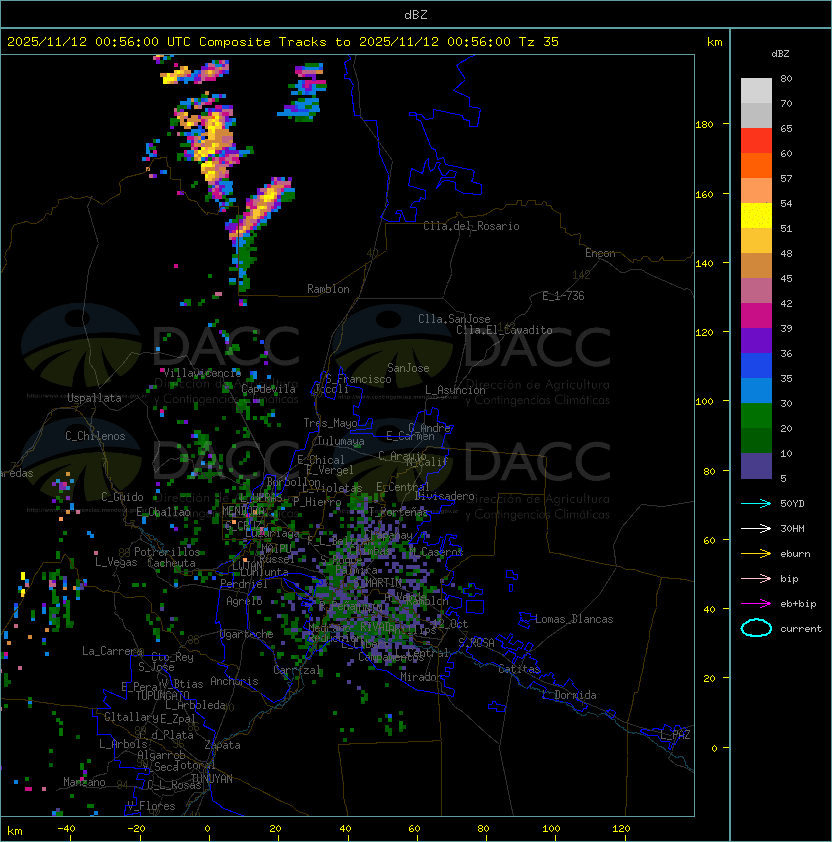832x842 pixels.
Task: Click the '30HM' legend label
Action: coord(792,528)
